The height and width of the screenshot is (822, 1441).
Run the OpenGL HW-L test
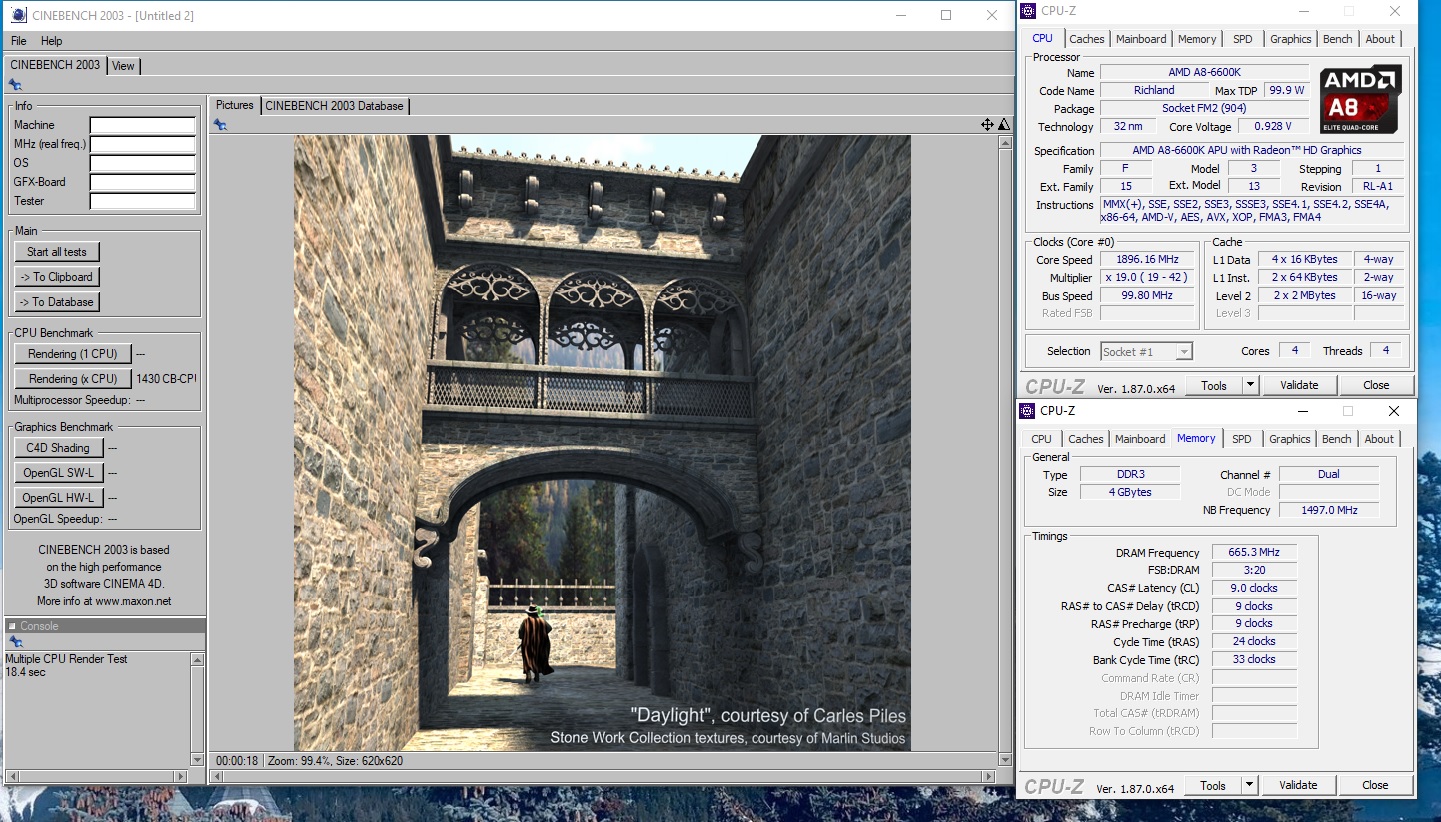pyautogui.click(x=58, y=498)
